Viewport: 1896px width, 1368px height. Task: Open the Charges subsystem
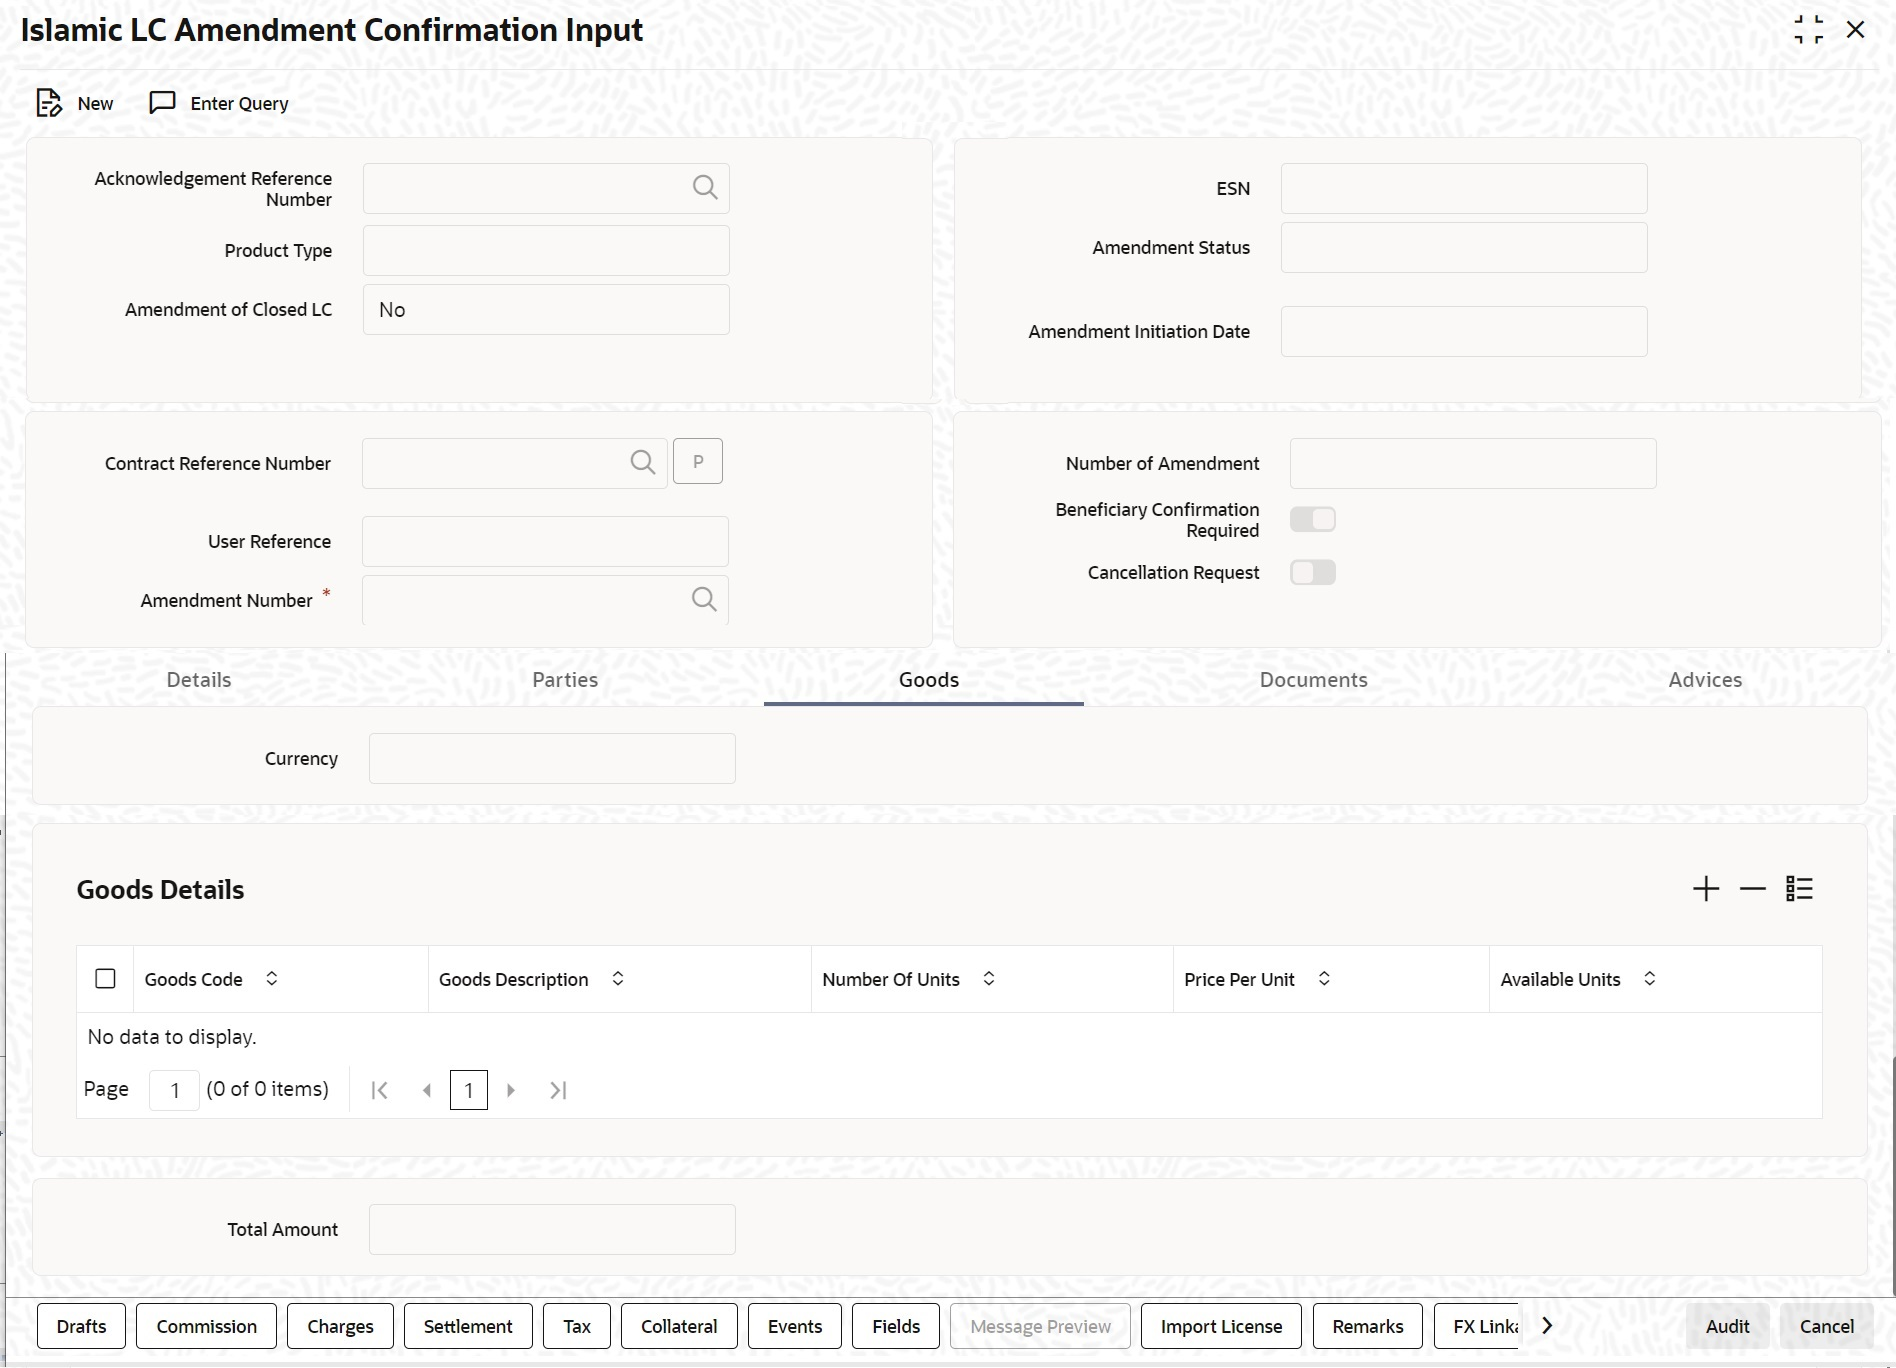tap(340, 1326)
